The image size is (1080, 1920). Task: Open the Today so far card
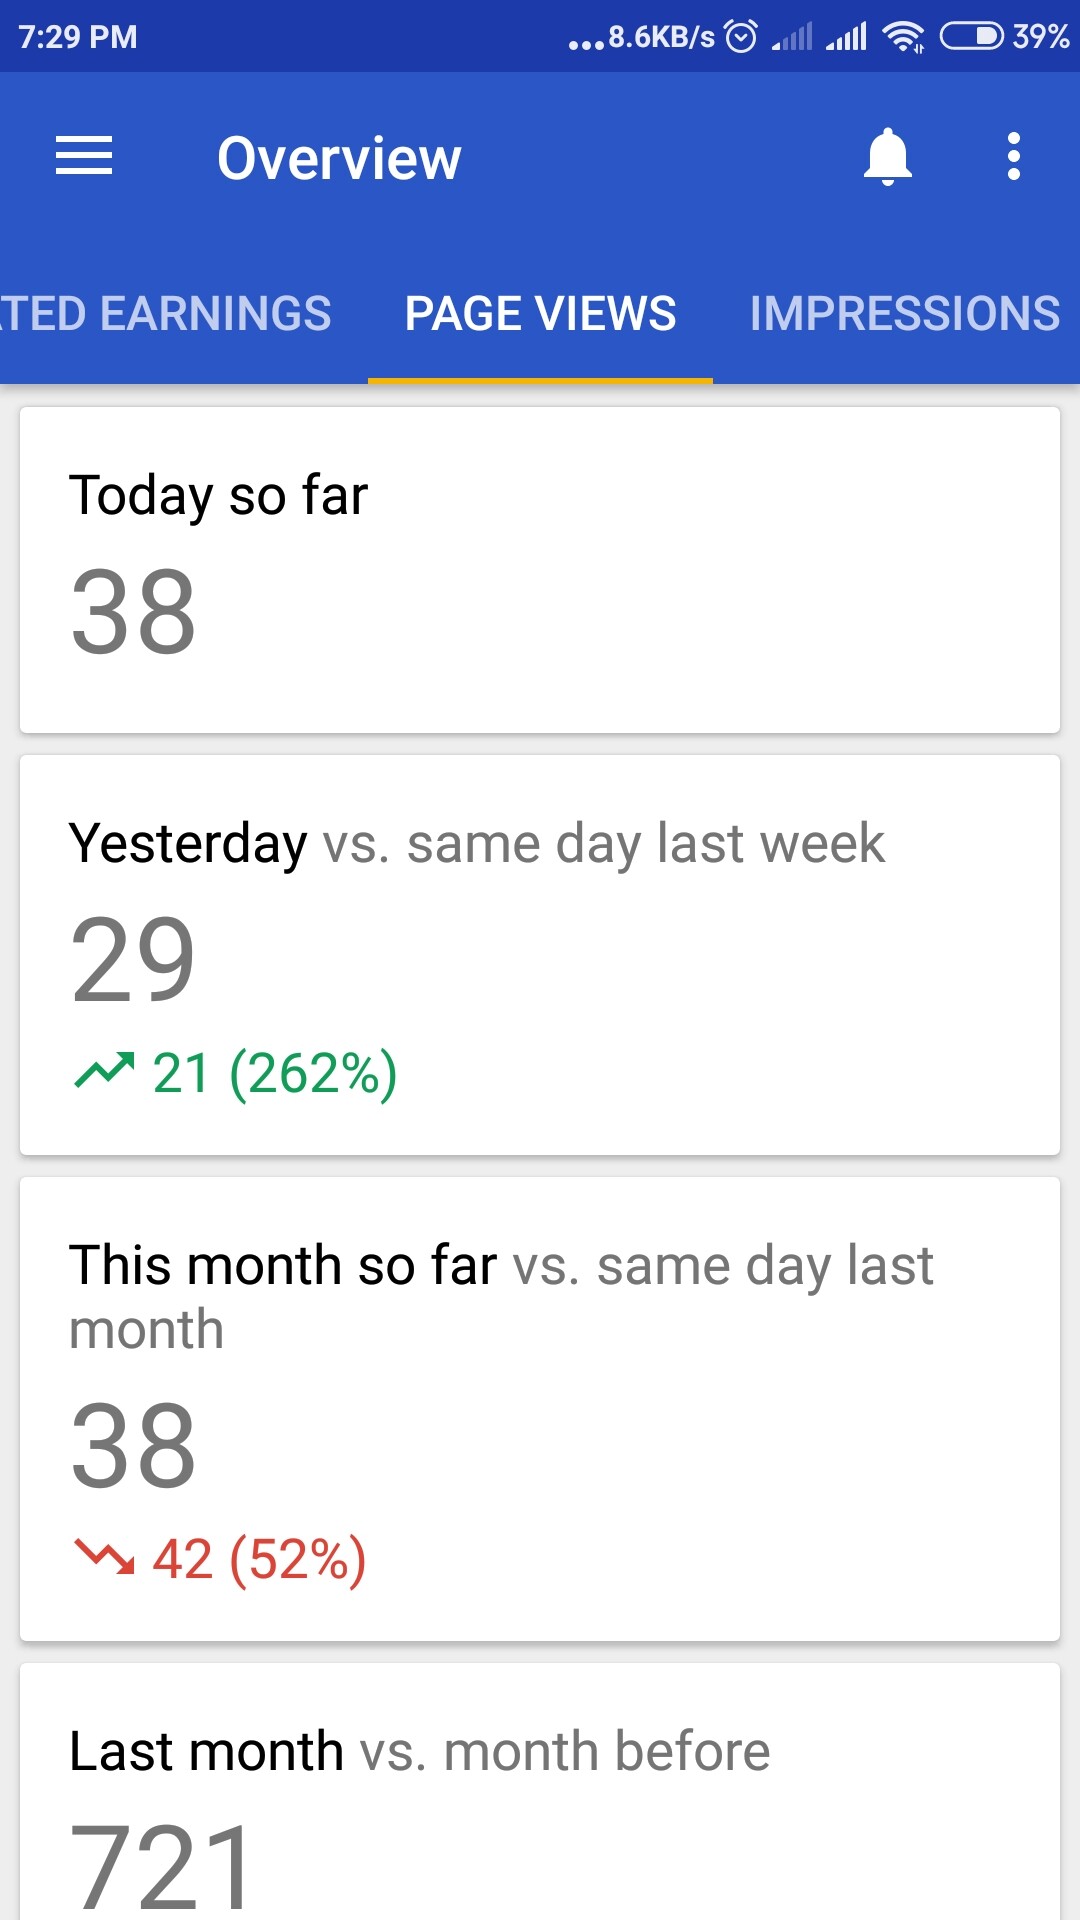(x=540, y=569)
